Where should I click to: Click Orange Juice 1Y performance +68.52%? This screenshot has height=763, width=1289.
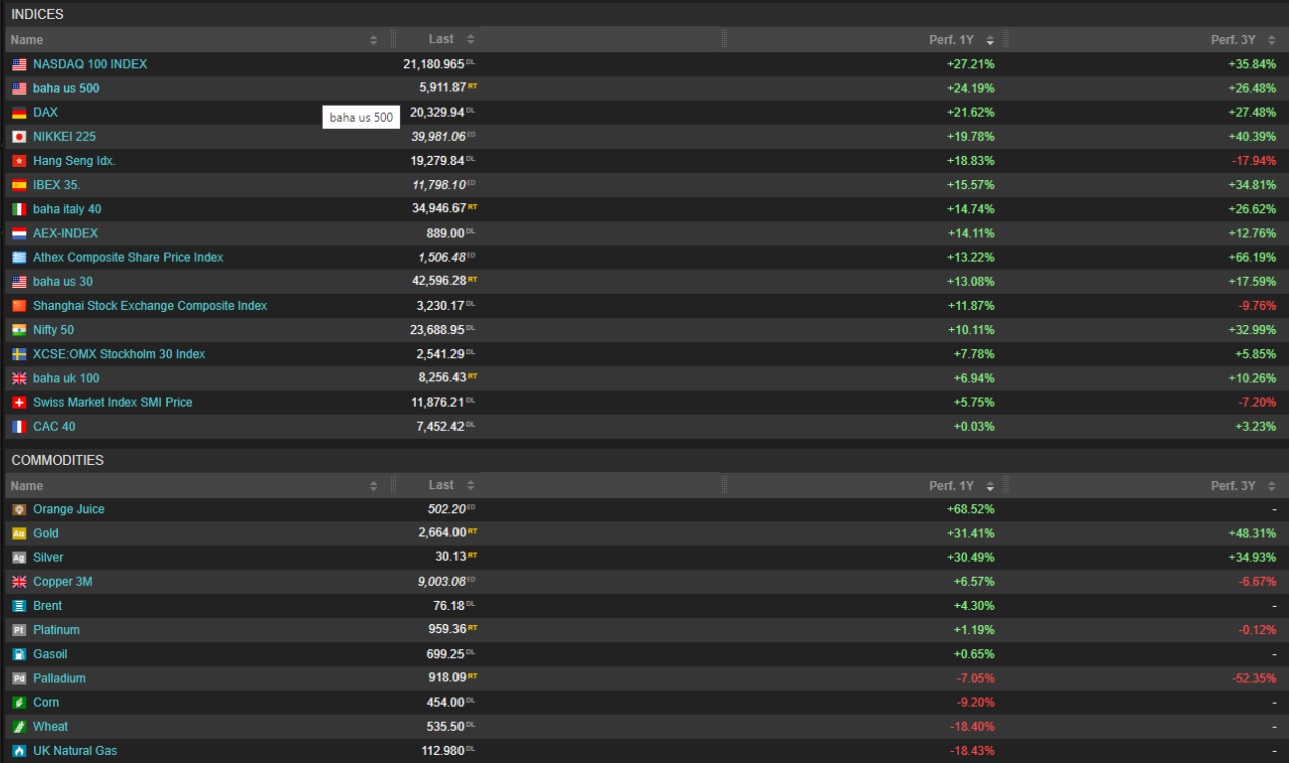(971, 510)
